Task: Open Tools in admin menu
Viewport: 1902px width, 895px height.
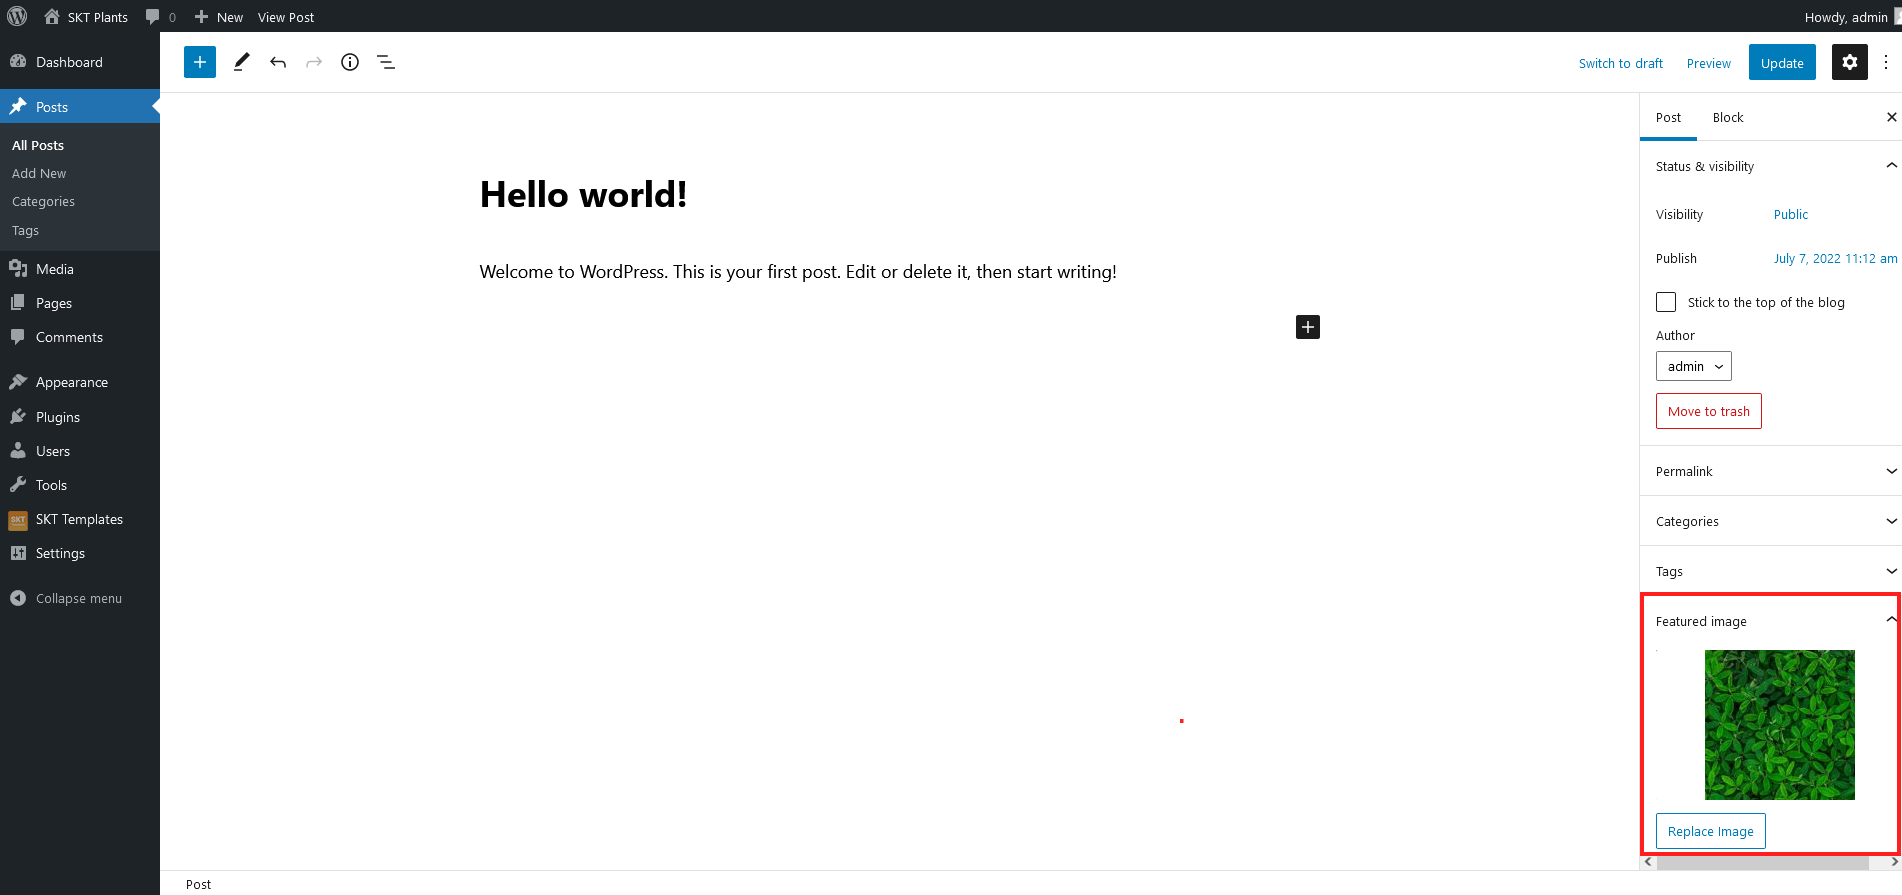Action: coord(80,485)
